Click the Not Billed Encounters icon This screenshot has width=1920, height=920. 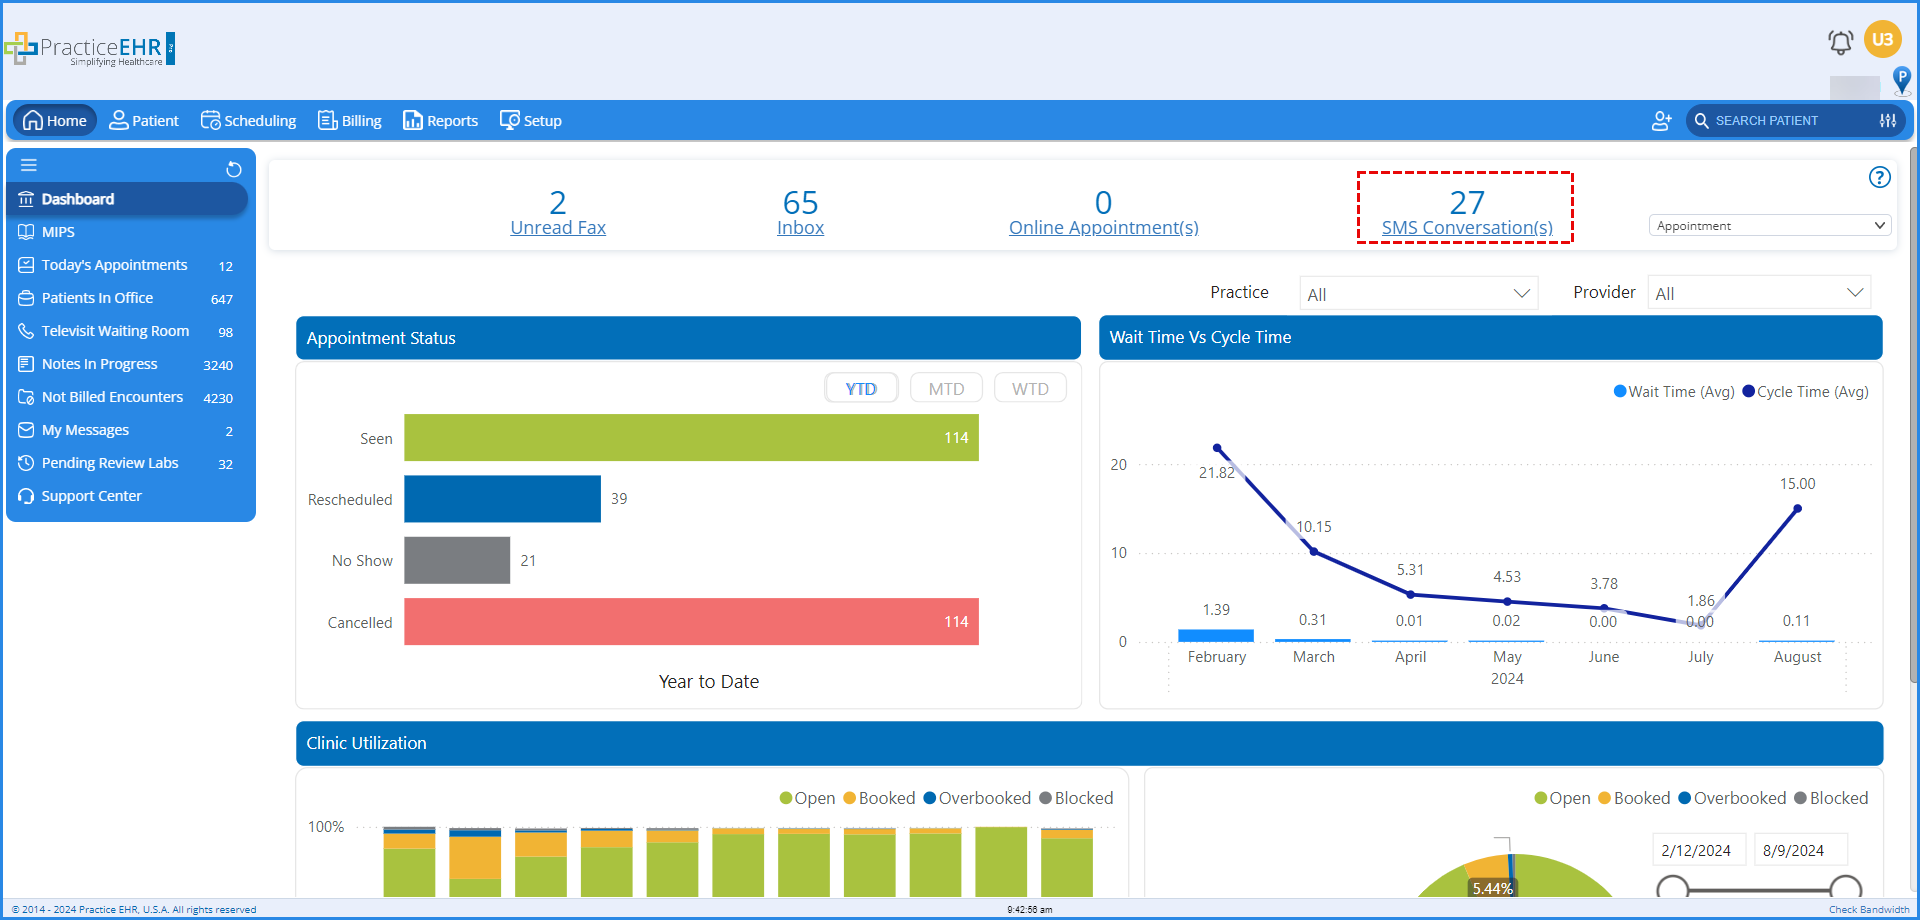point(26,397)
